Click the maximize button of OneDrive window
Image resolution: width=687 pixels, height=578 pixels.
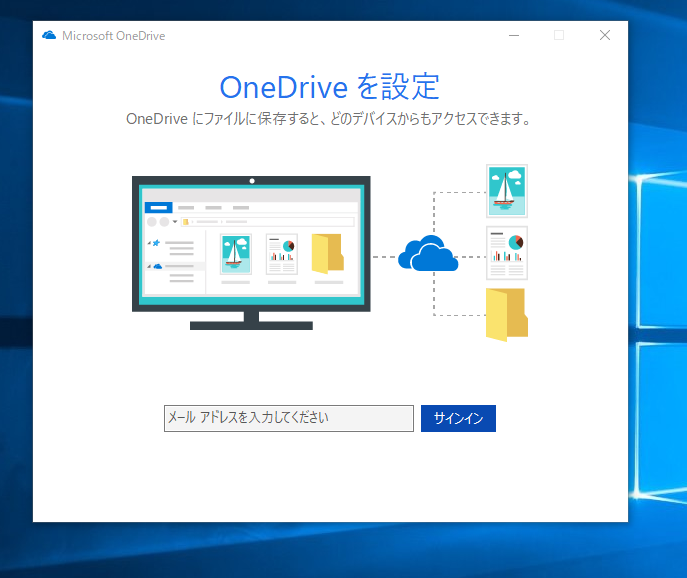559,35
